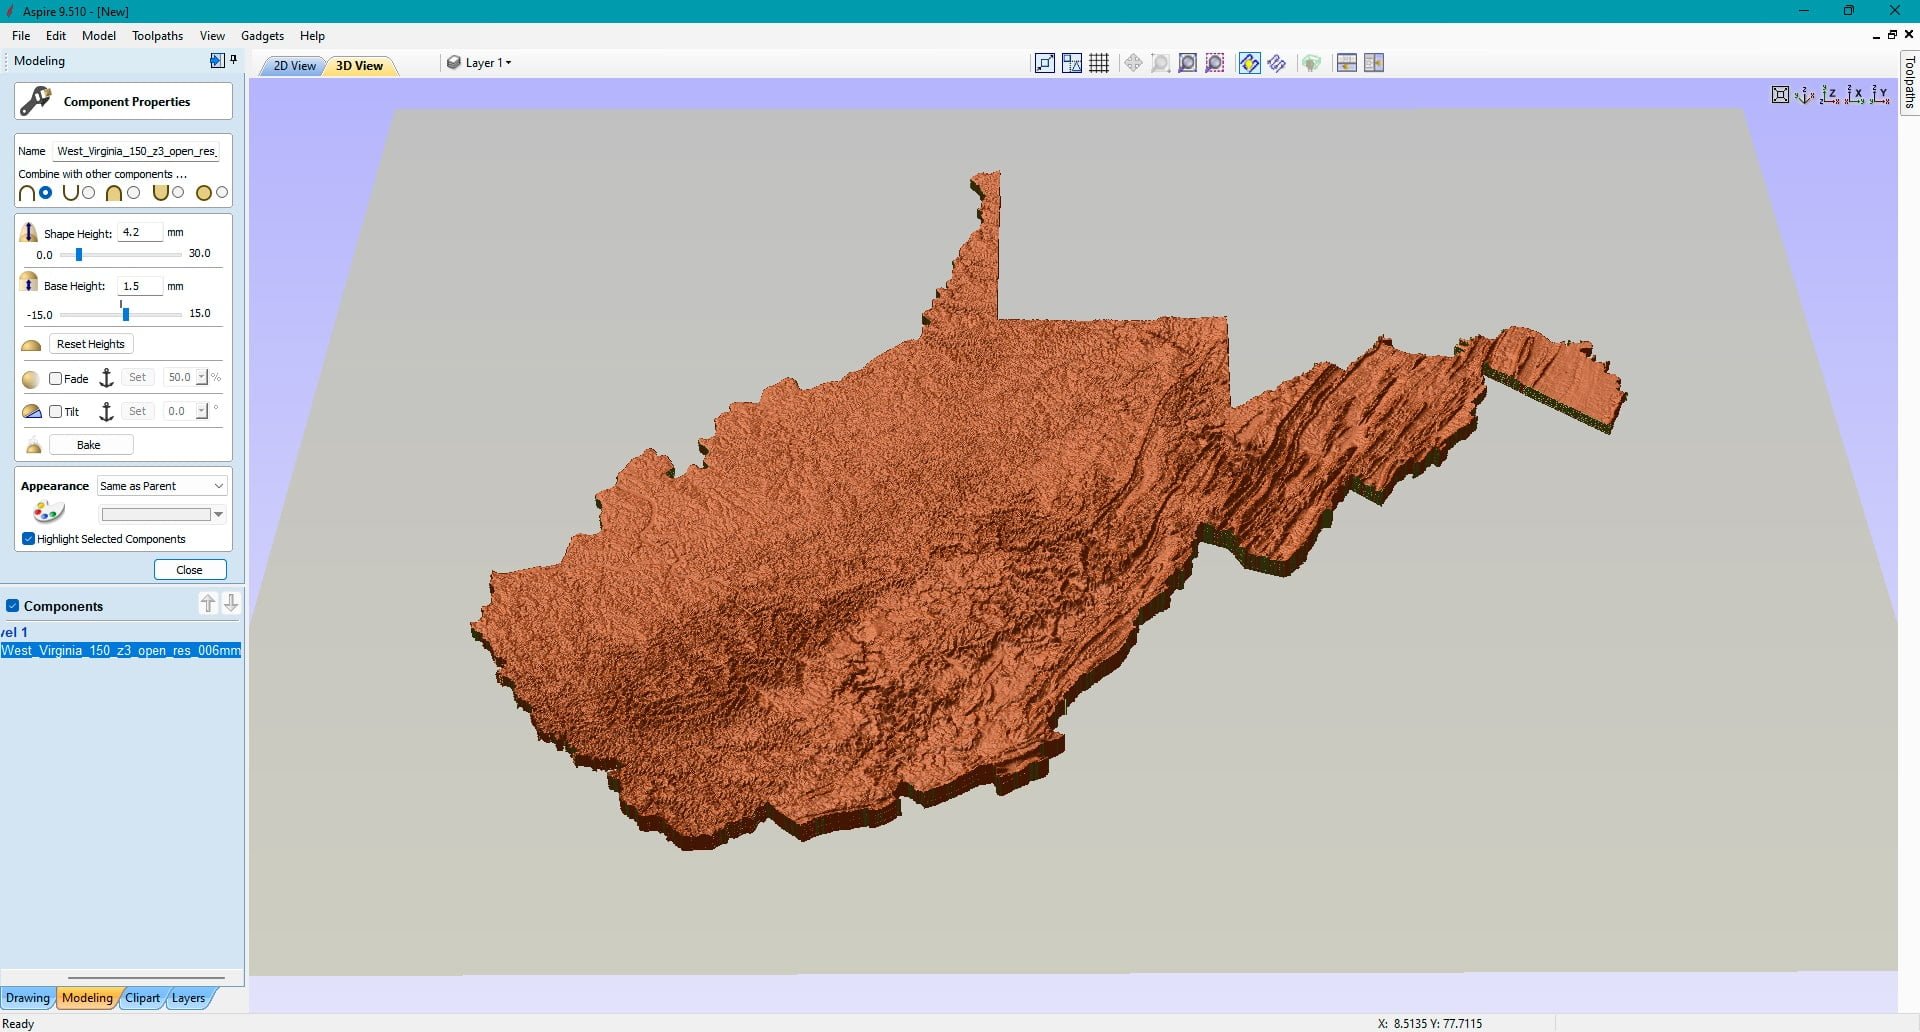Select the Subtract combine mode radio button
The height and width of the screenshot is (1032, 1920).
pos(89,192)
